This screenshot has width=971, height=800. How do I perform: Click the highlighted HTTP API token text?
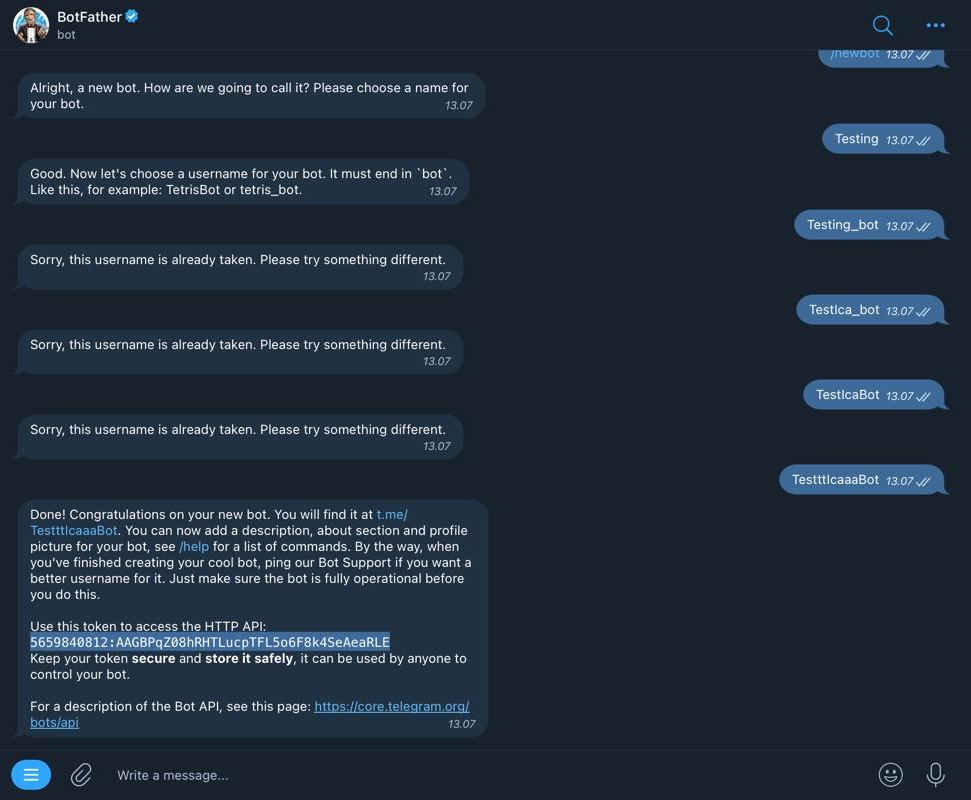click(210, 642)
